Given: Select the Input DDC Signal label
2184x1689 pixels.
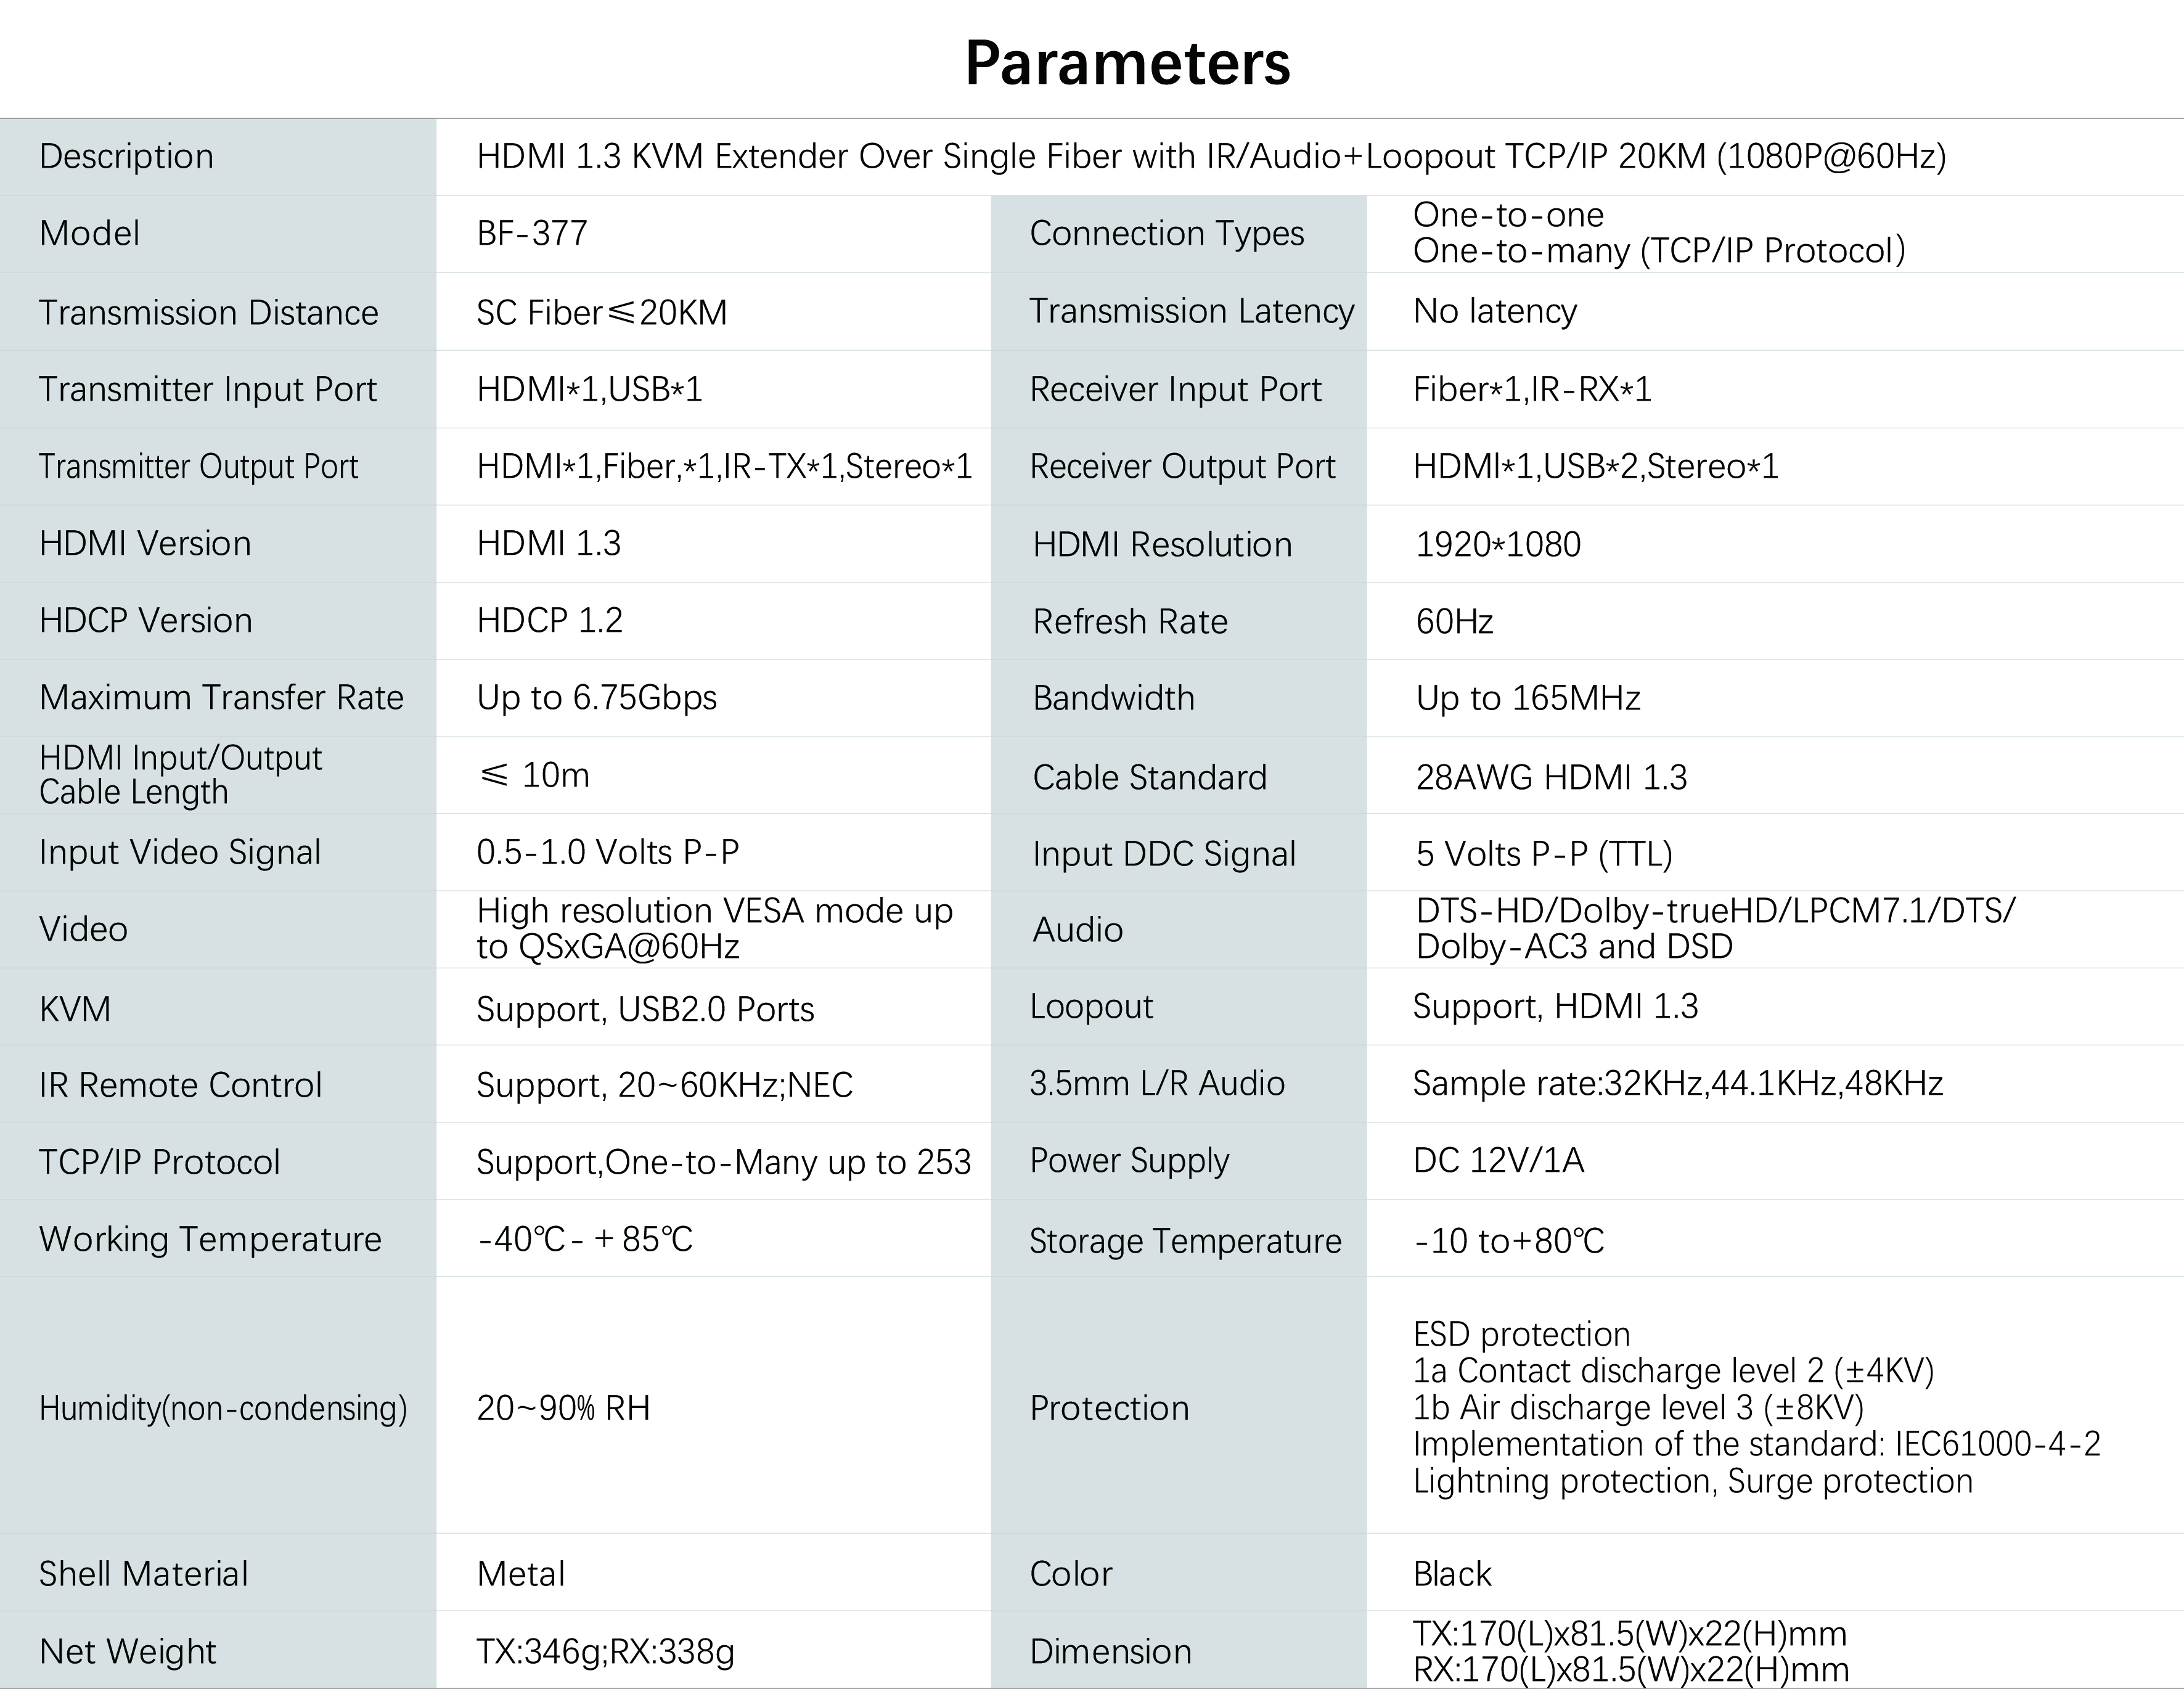Looking at the screenshot, I should click(x=1164, y=854).
